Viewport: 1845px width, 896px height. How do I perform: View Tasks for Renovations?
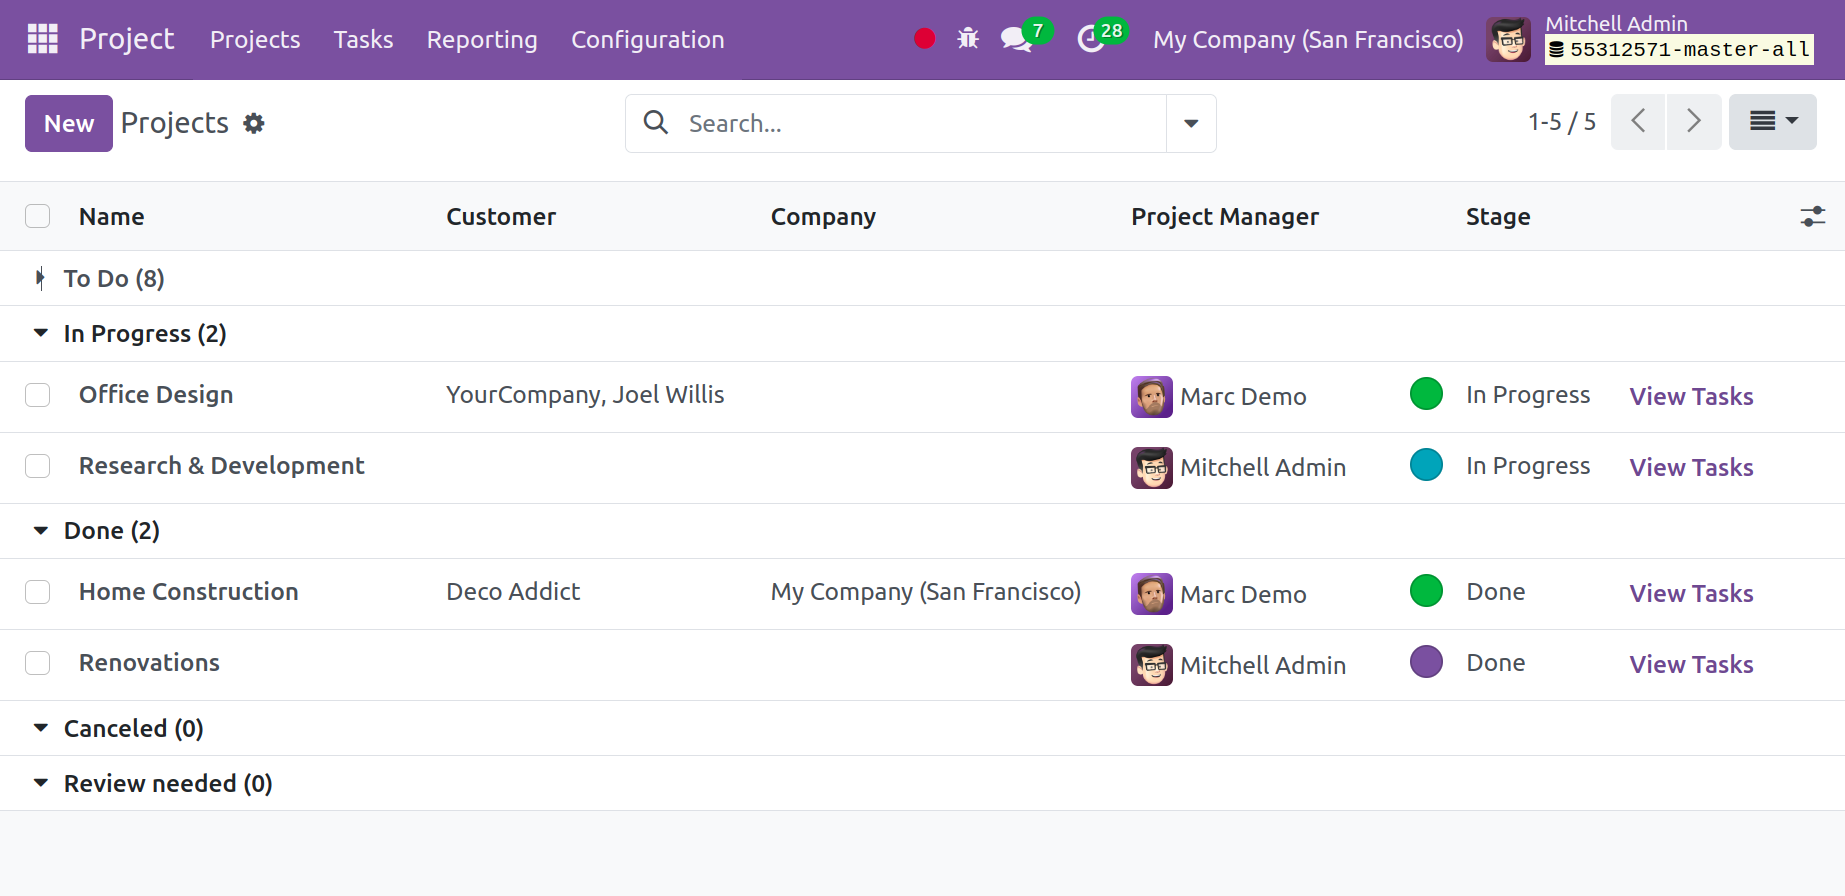point(1691,665)
